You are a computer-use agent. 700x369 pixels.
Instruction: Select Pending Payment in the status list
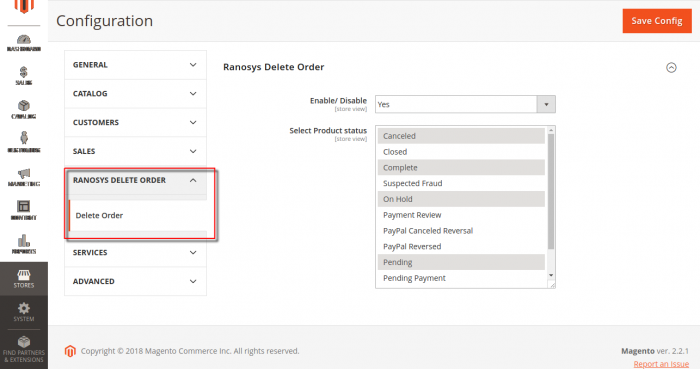point(461,278)
